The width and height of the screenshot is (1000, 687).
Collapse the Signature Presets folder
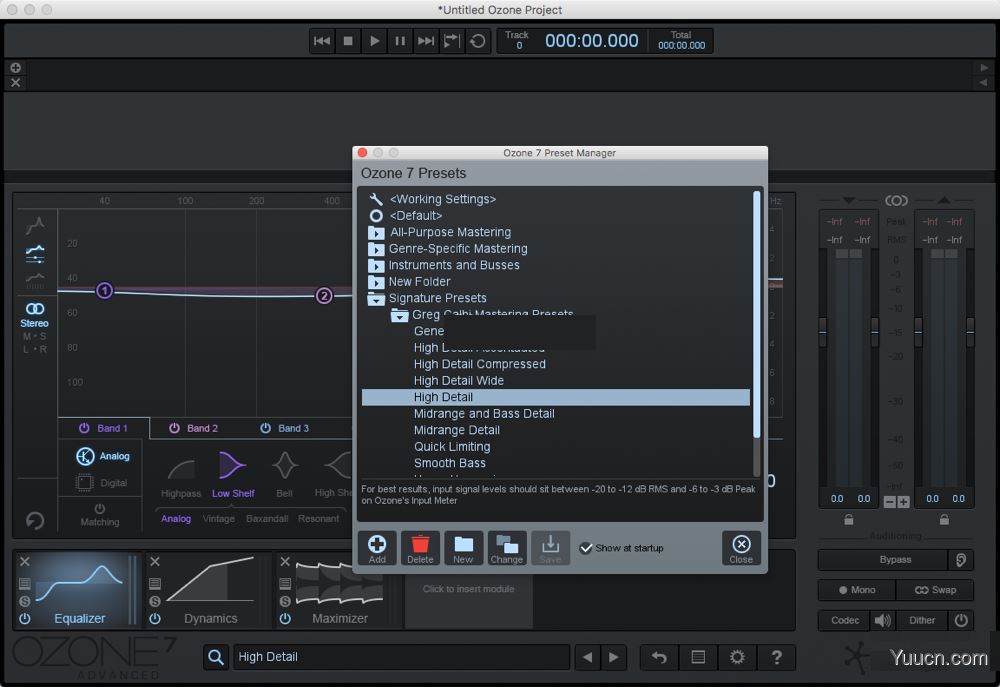(376, 299)
